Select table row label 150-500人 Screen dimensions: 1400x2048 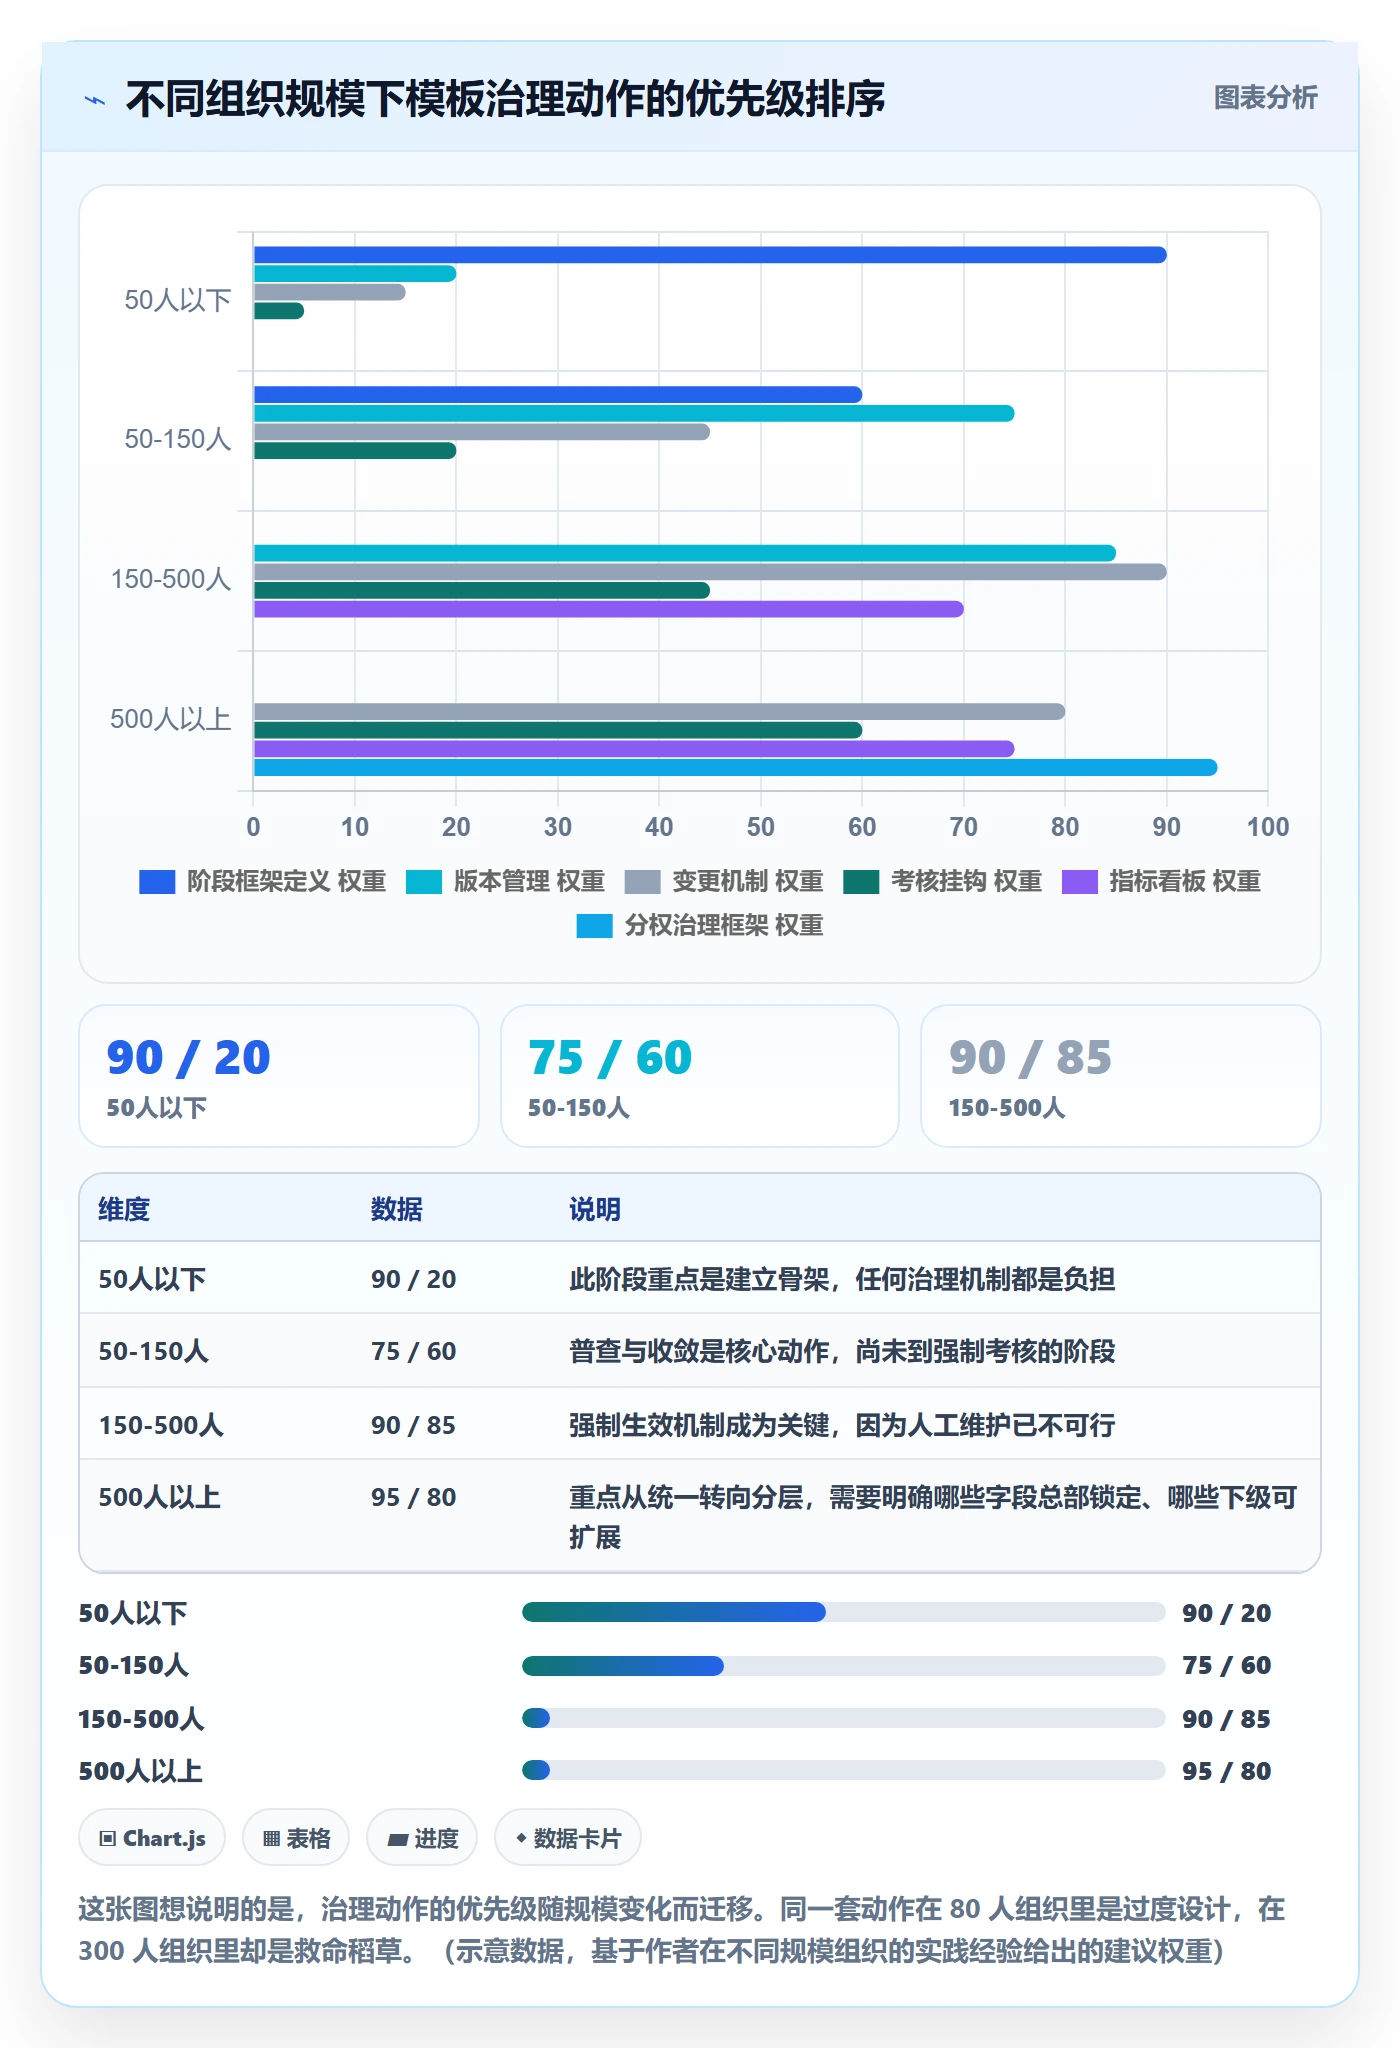[161, 1425]
